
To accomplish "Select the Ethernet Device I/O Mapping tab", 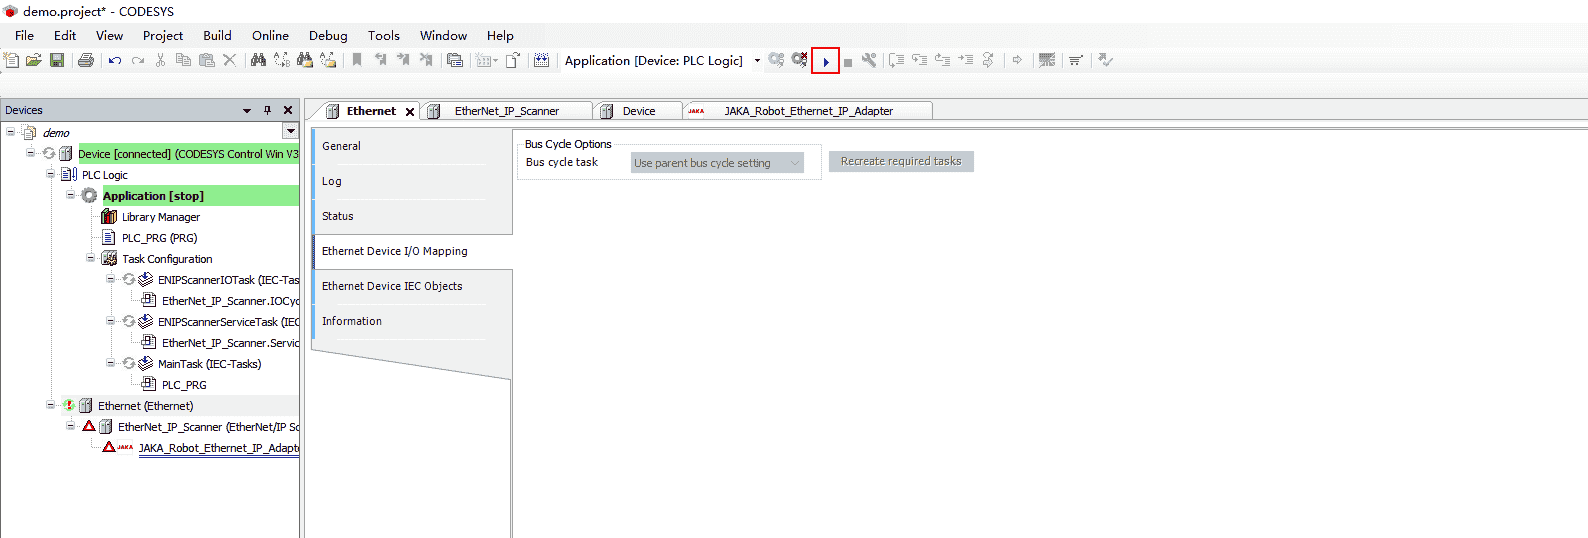I will [x=395, y=251].
